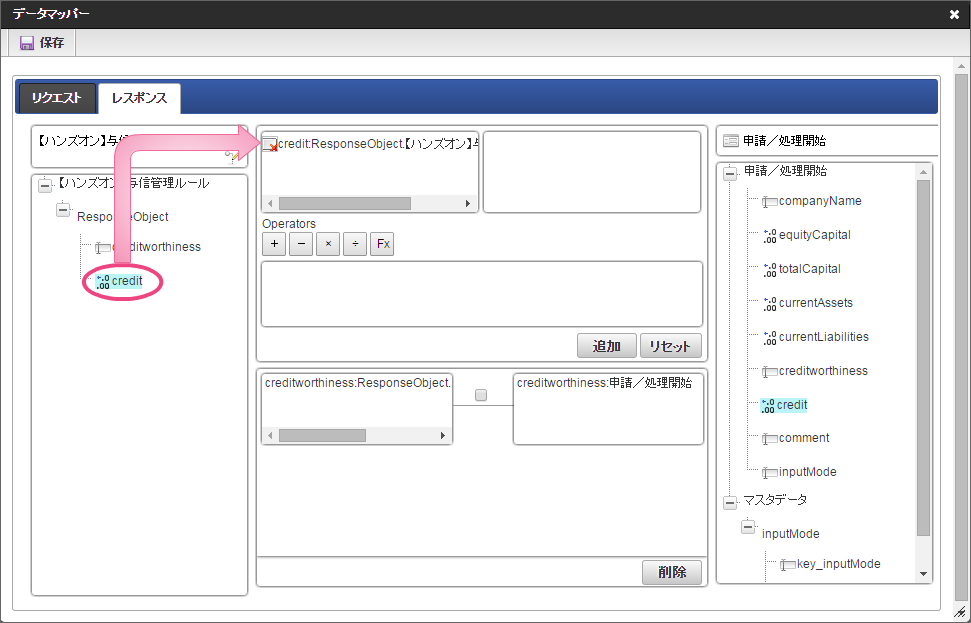
Task: Collapse the 【ハンズオン】与信管理ルール tree node
Action: (x=45, y=185)
